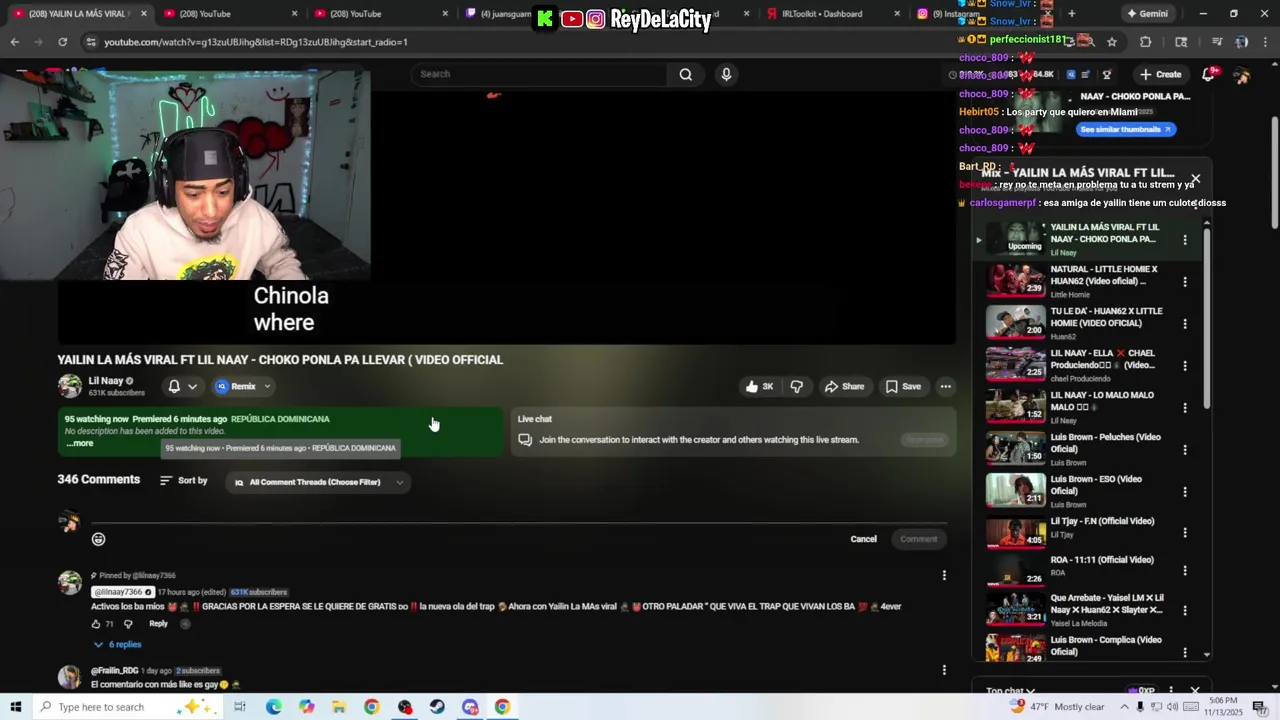Screen dimensions: 1280x720
Task: Close the Mix playlist panel
Action: coord(1195,179)
